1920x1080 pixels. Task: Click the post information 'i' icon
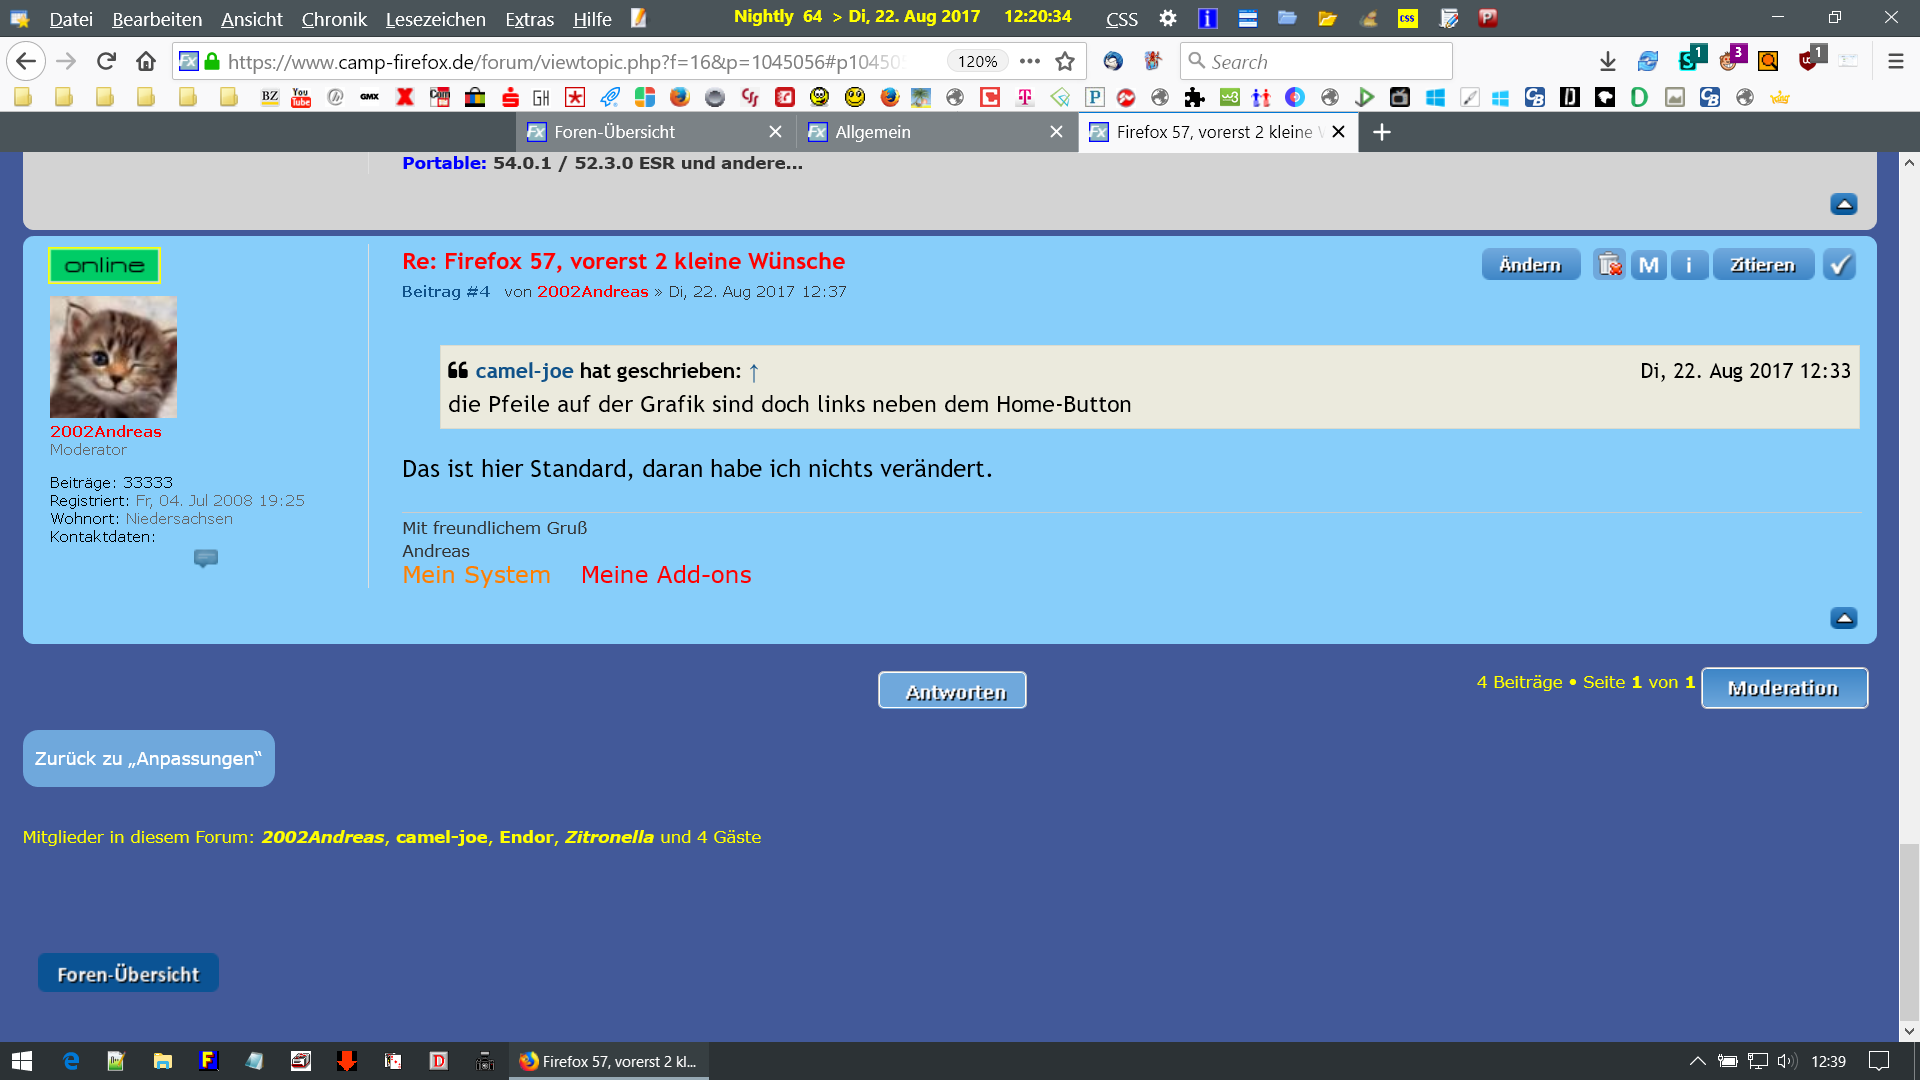pyautogui.click(x=1689, y=265)
